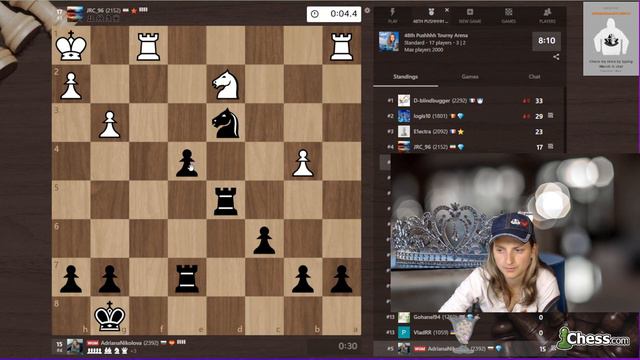
Task: Close the 48th Pushhhh tournament tab
Action: [447, 10]
